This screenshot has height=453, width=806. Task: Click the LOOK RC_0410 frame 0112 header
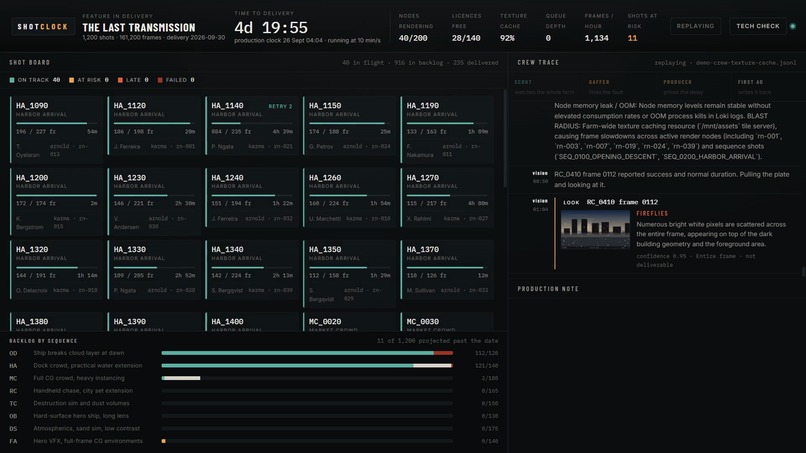pos(611,203)
